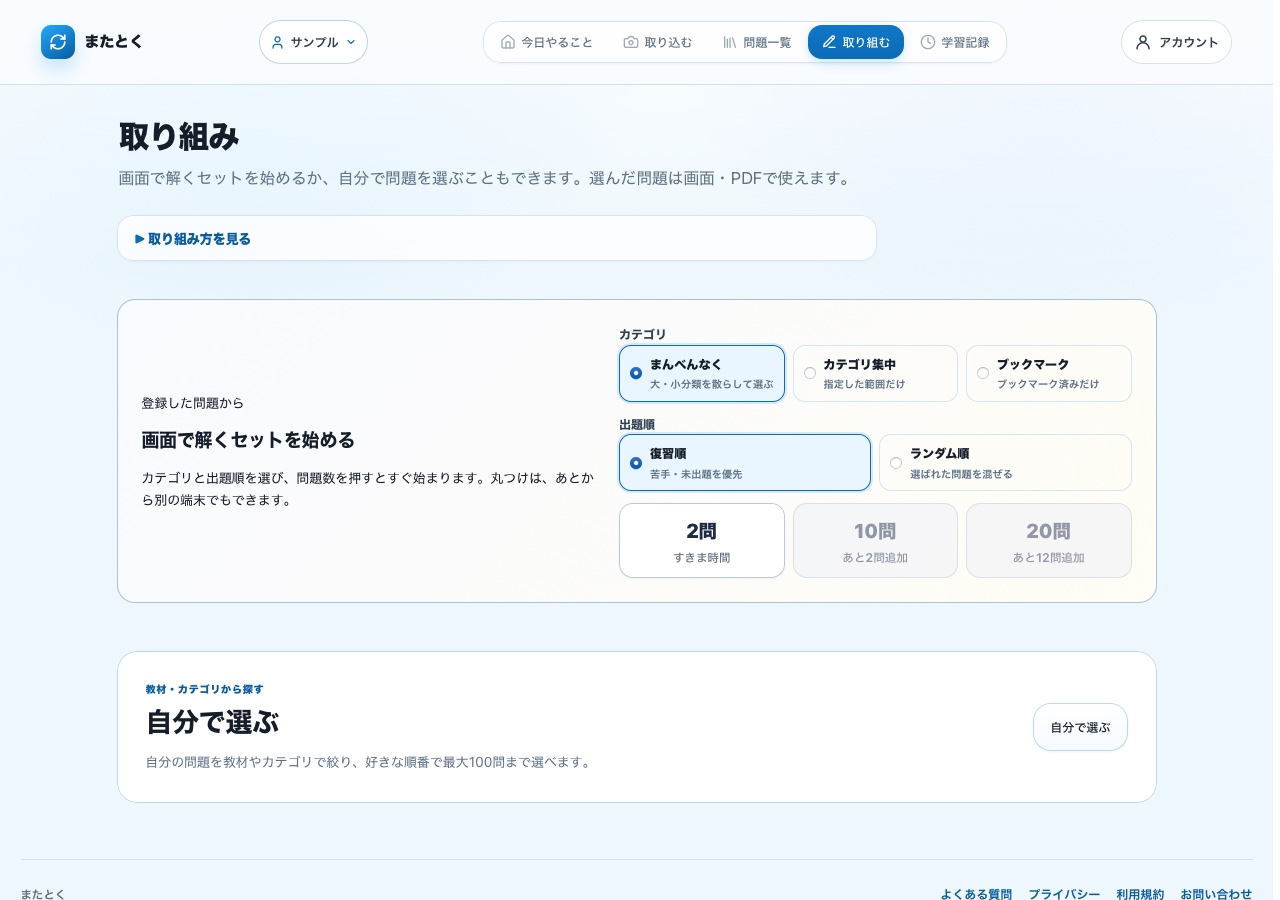Screen dimensions: 1280x900
Task: Choose 復習順 question order
Action: pyautogui.click(x=745, y=462)
